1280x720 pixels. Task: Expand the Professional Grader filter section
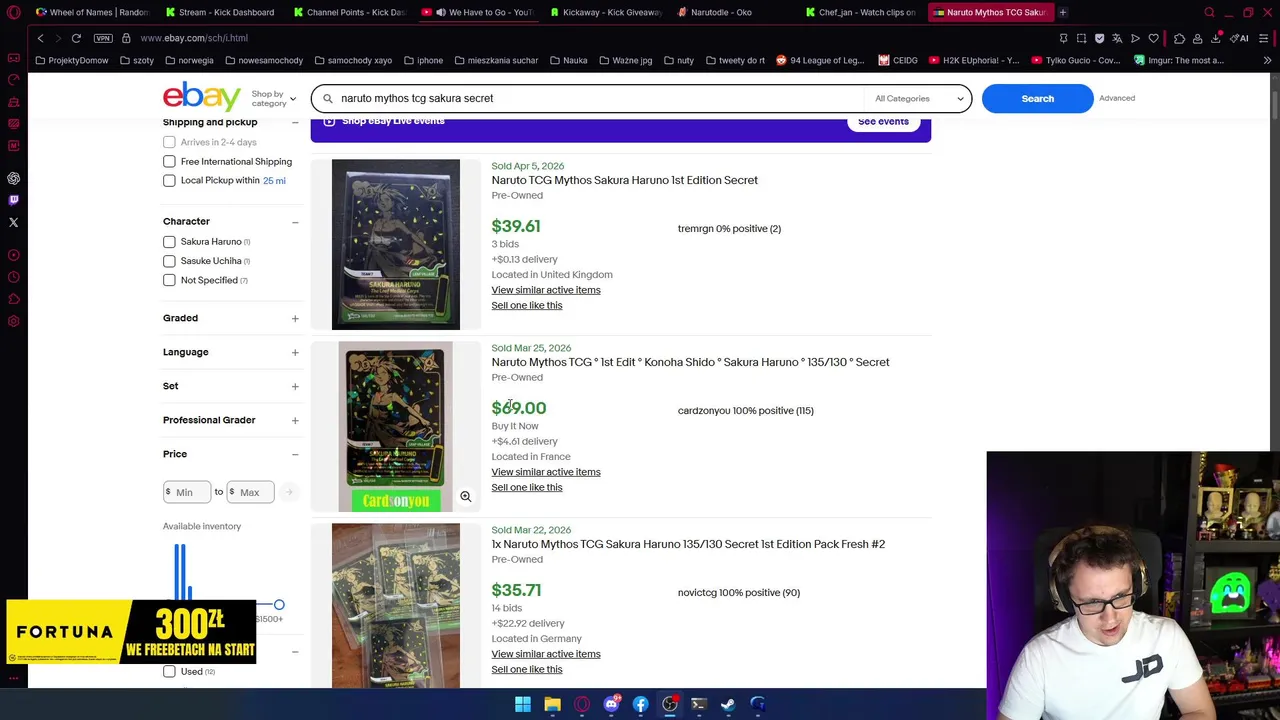[x=295, y=420]
